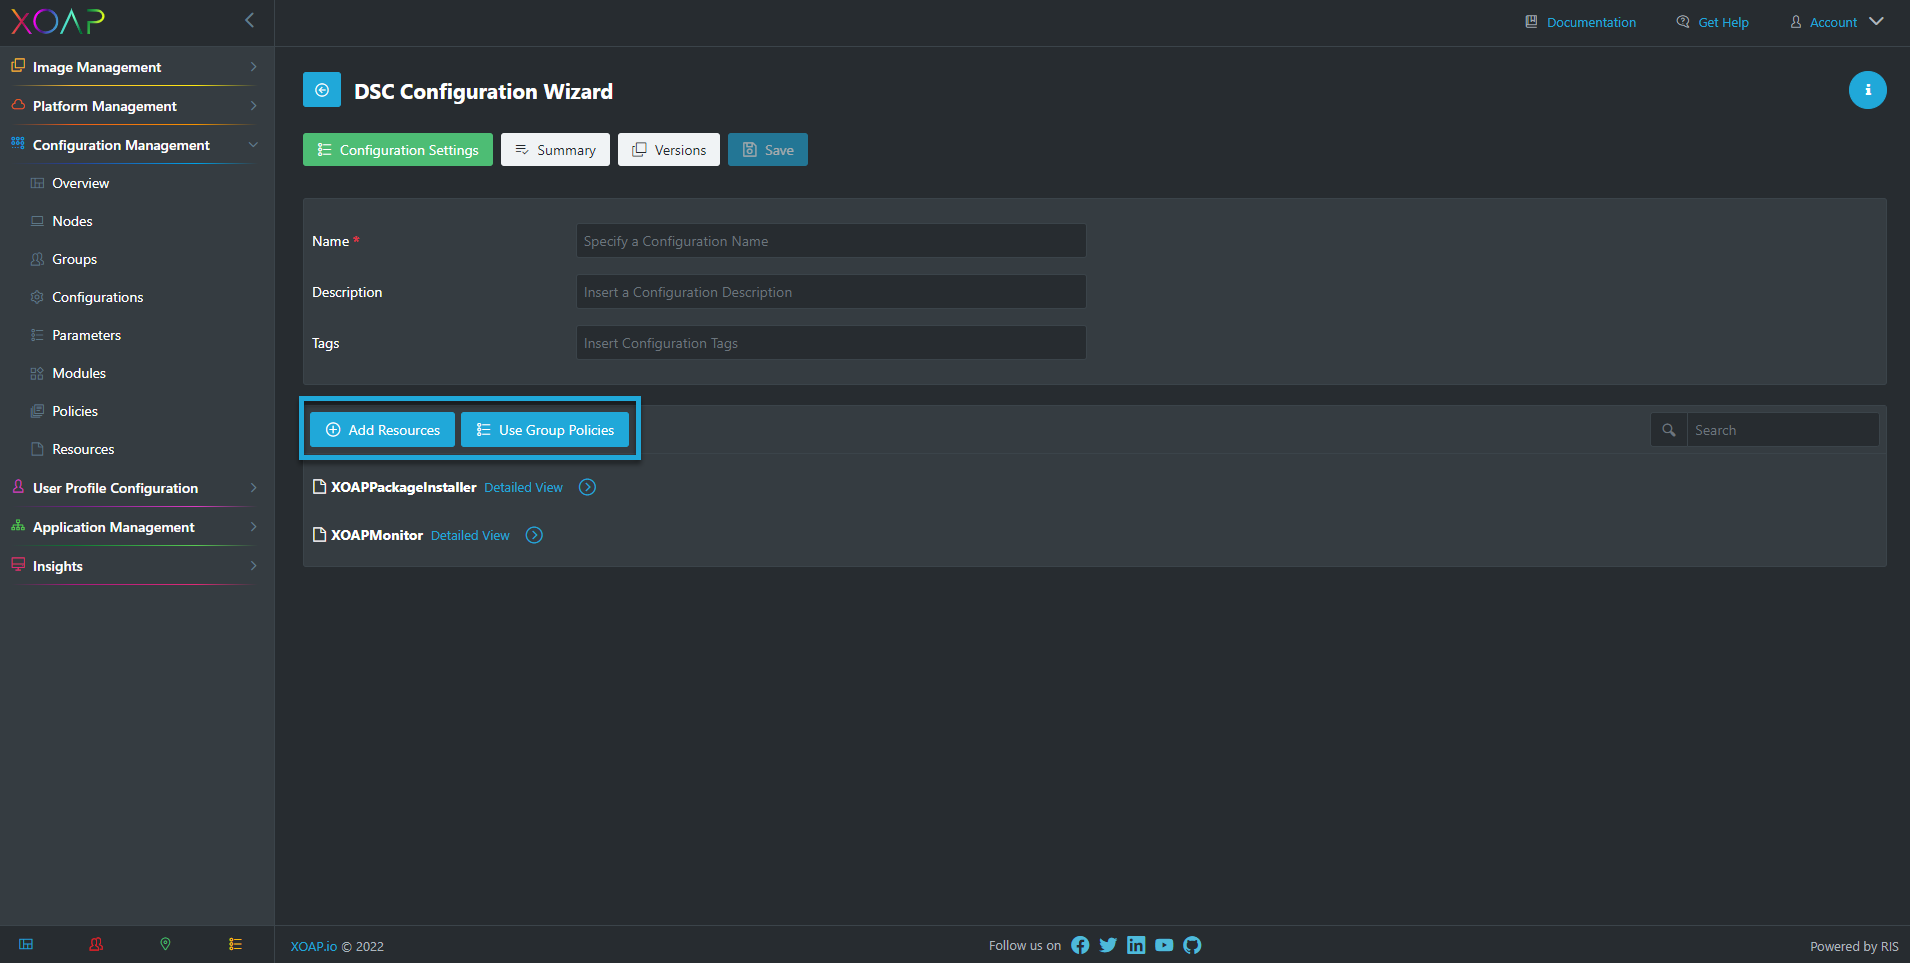Click the Image Management icon
The height and width of the screenshot is (963, 1910).
18,66
